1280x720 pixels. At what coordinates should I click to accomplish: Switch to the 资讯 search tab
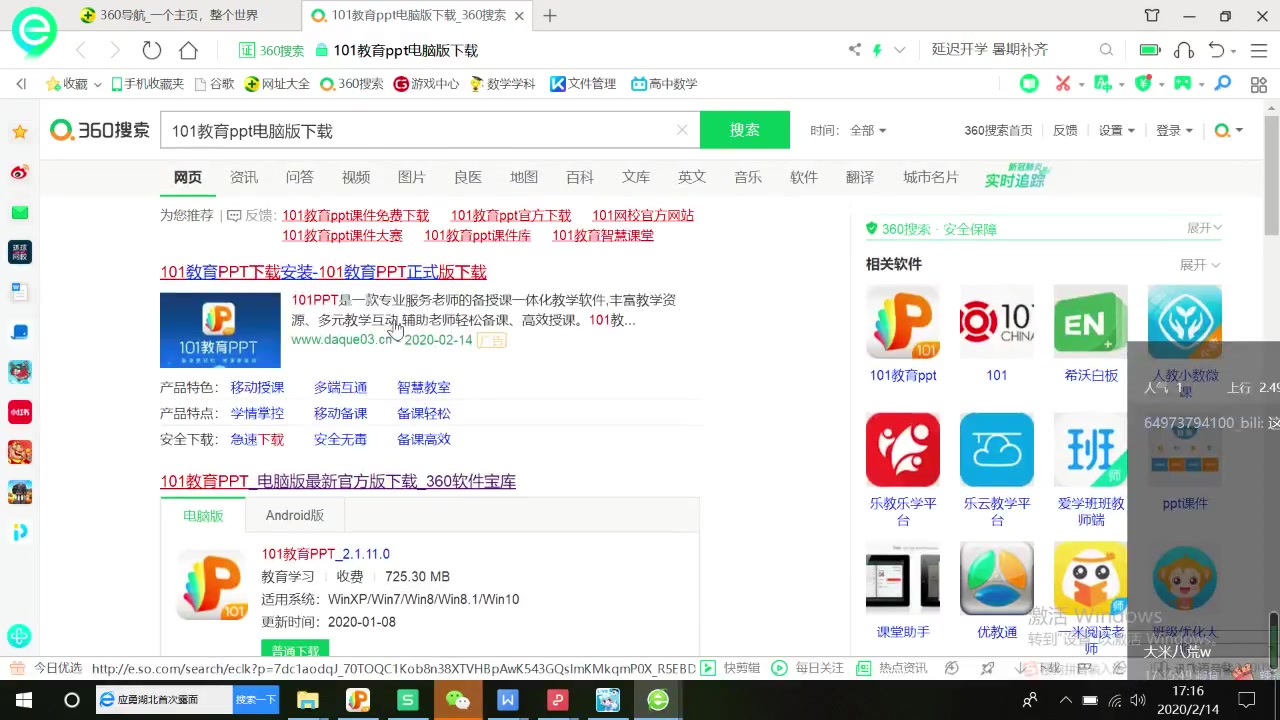tap(244, 177)
